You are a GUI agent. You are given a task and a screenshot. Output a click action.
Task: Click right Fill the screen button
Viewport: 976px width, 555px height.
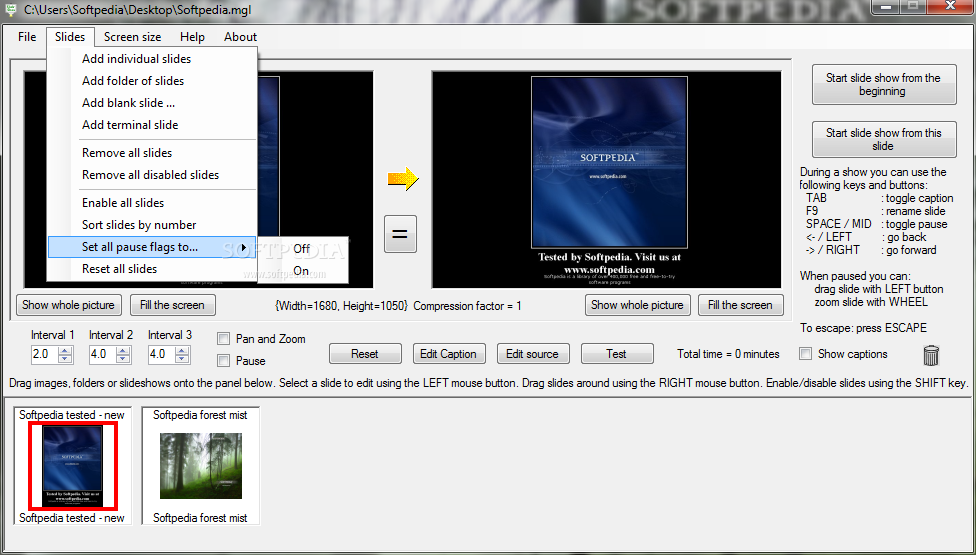click(x=740, y=305)
